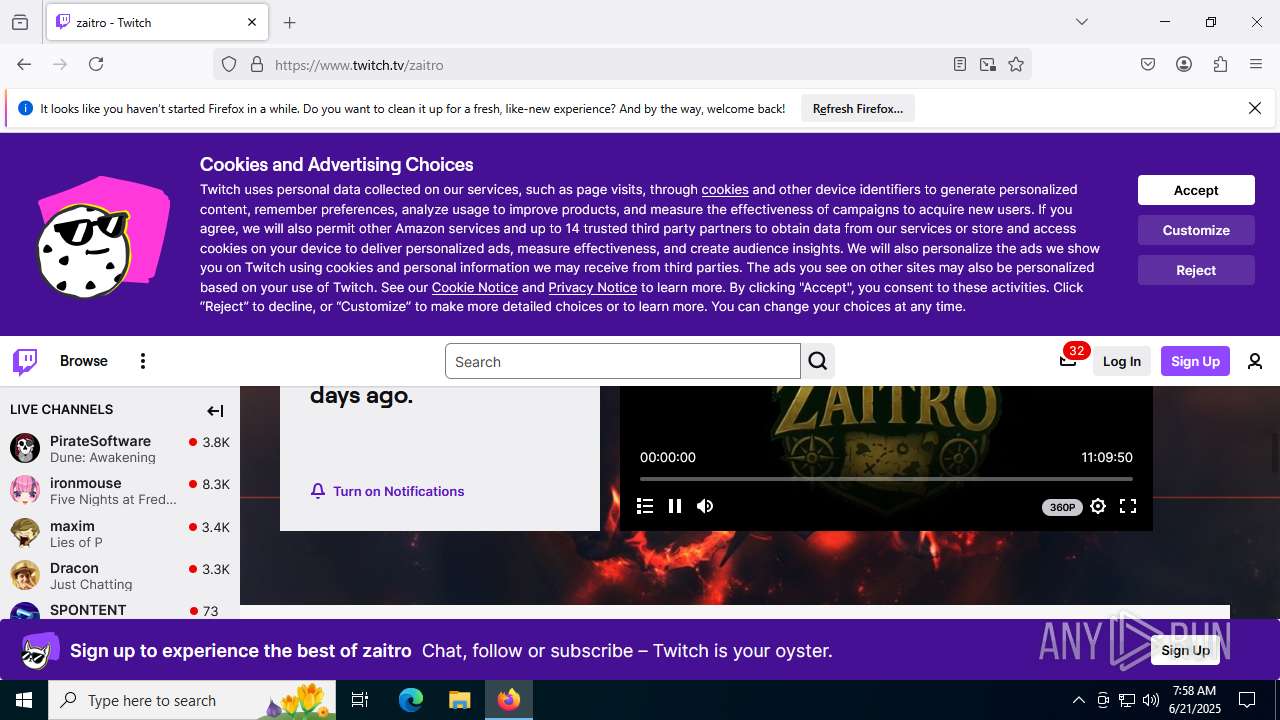Open the Windows Start menu
Screen dimensions: 1280x720
(24, 700)
